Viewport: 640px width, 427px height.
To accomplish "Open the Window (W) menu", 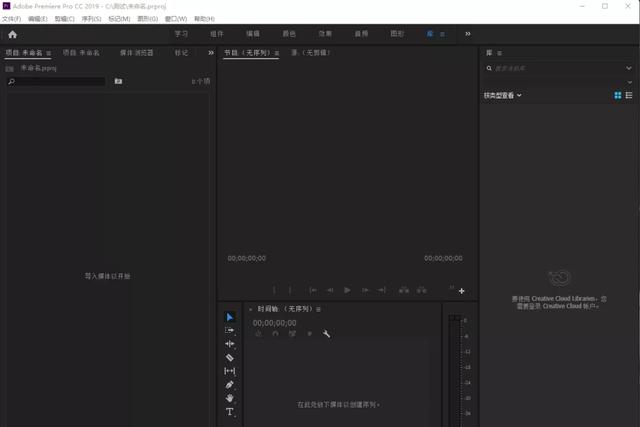I will click(x=176, y=19).
